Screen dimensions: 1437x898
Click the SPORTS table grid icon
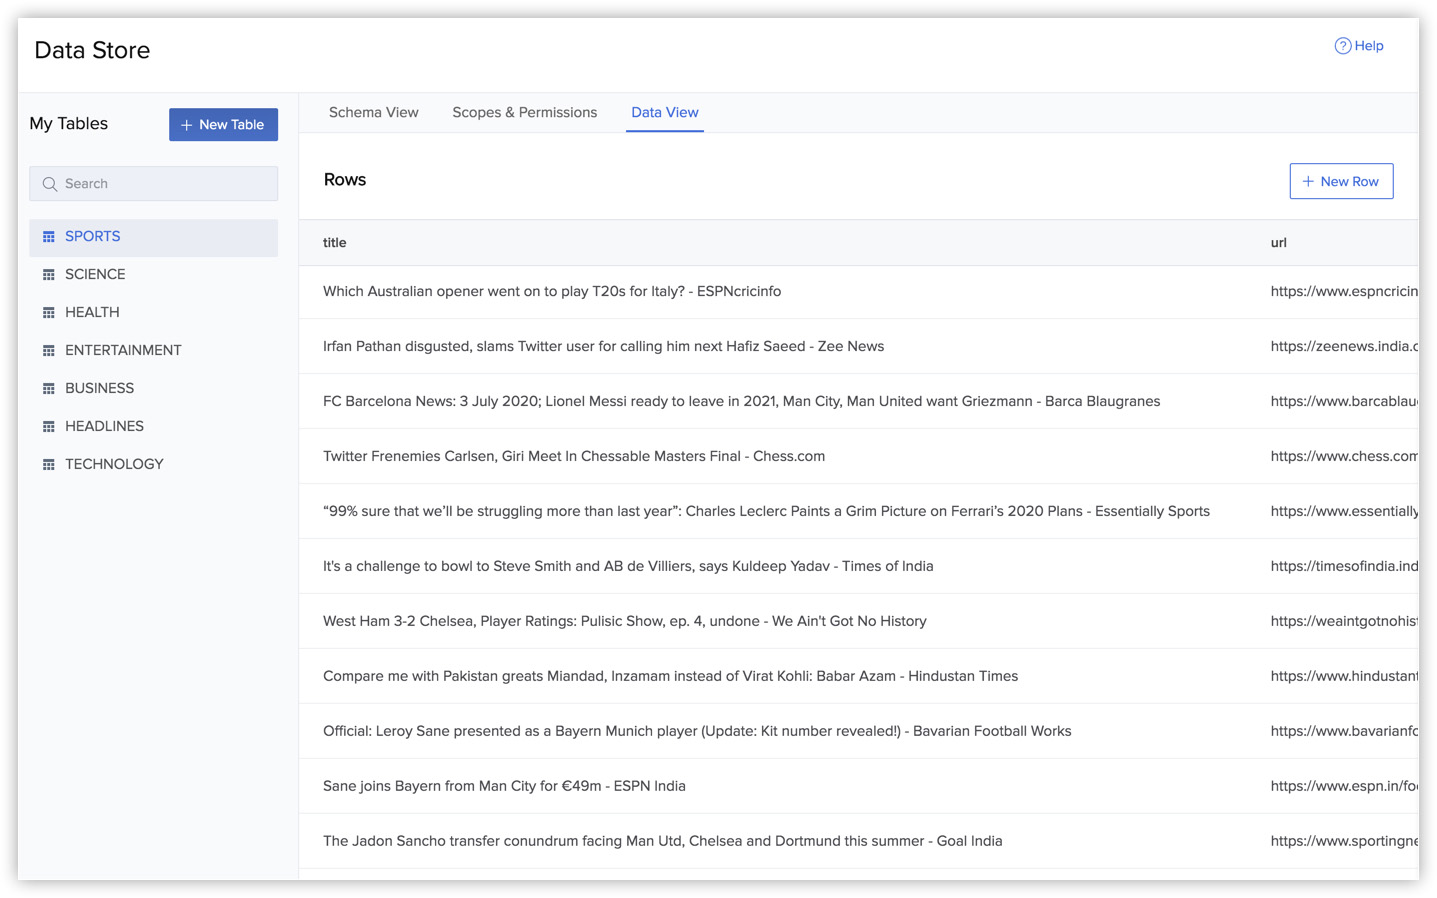pos(48,237)
